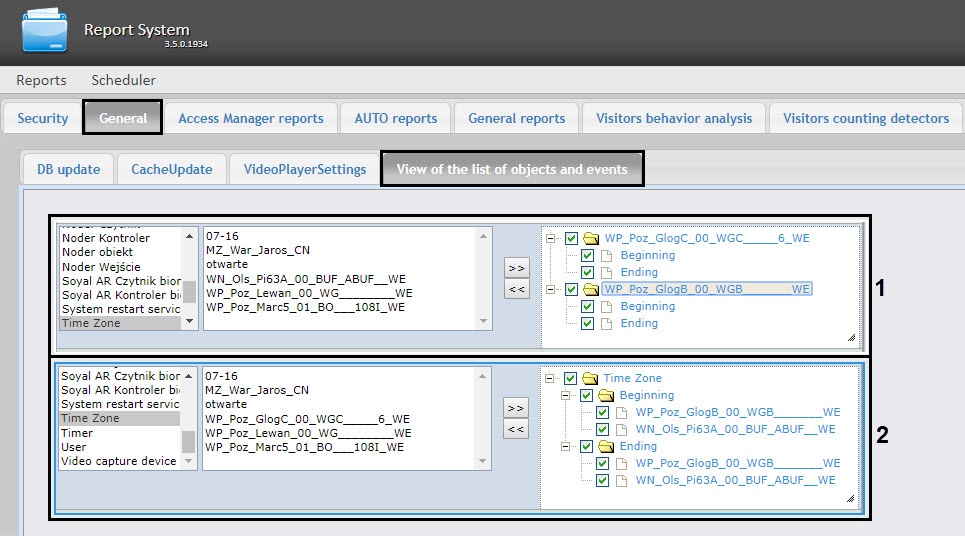Click page icon of Beginning under WP_Poz_GlogC
The image size is (965, 536).
[607, 255]
